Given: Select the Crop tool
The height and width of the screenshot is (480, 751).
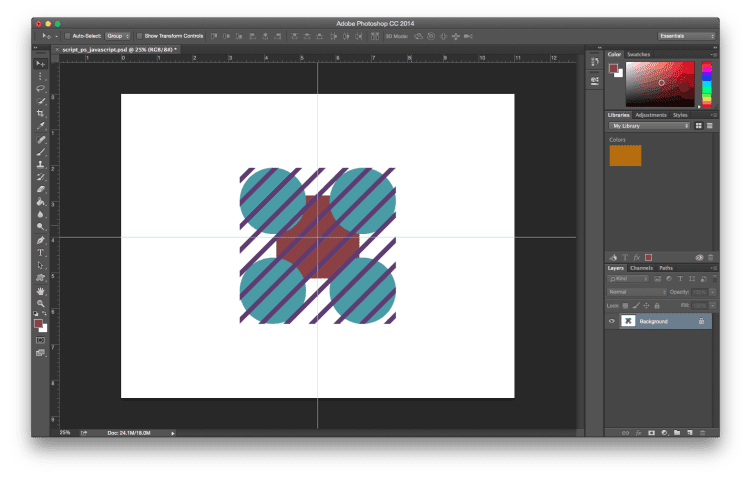Looking at the screenshot, I should tap(40, 114).
